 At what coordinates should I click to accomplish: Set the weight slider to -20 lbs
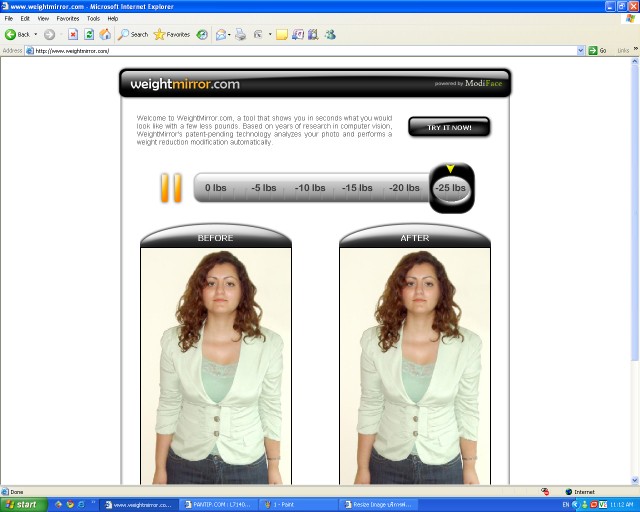click(404, 188)
